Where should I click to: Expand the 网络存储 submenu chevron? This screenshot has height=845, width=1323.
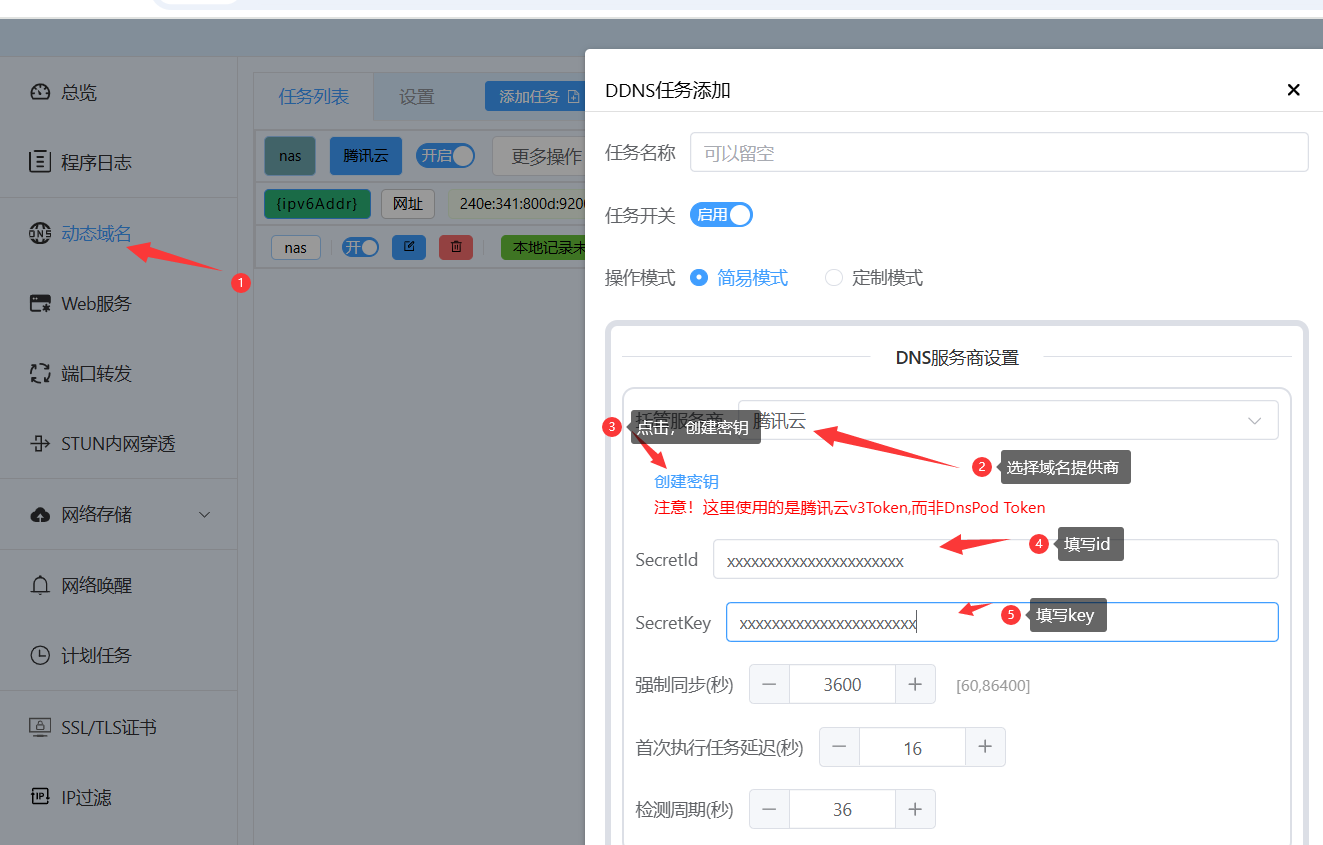click(x=205, y=514)
